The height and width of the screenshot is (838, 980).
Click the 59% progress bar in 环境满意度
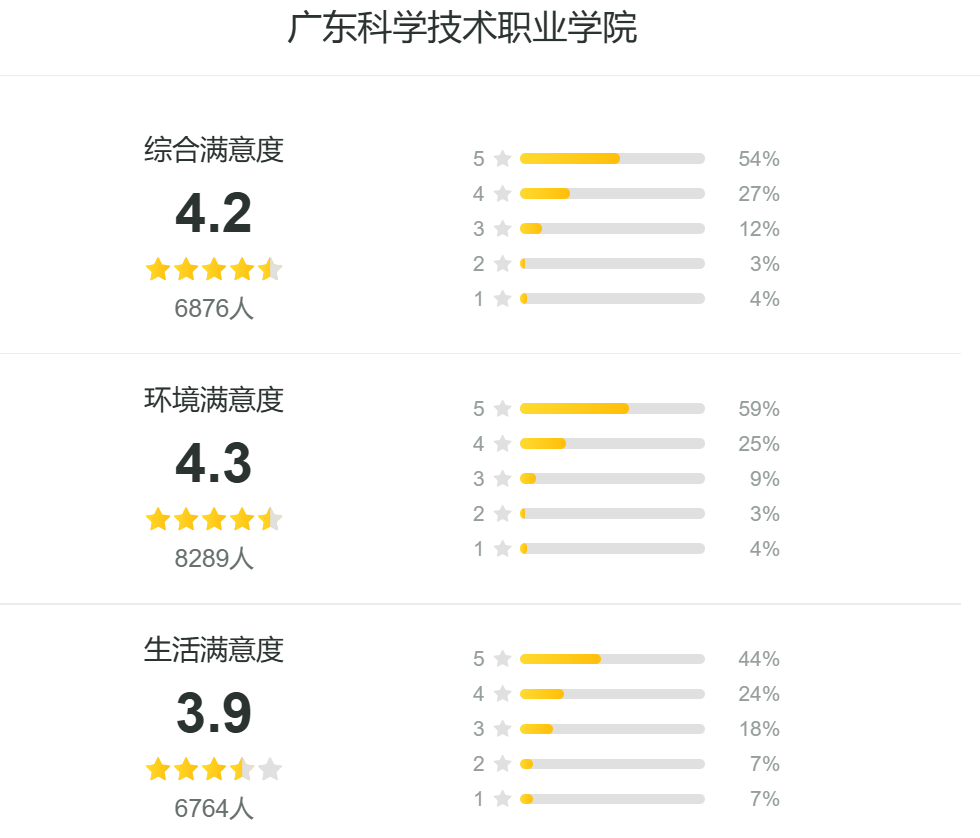[x=612, y=409]
